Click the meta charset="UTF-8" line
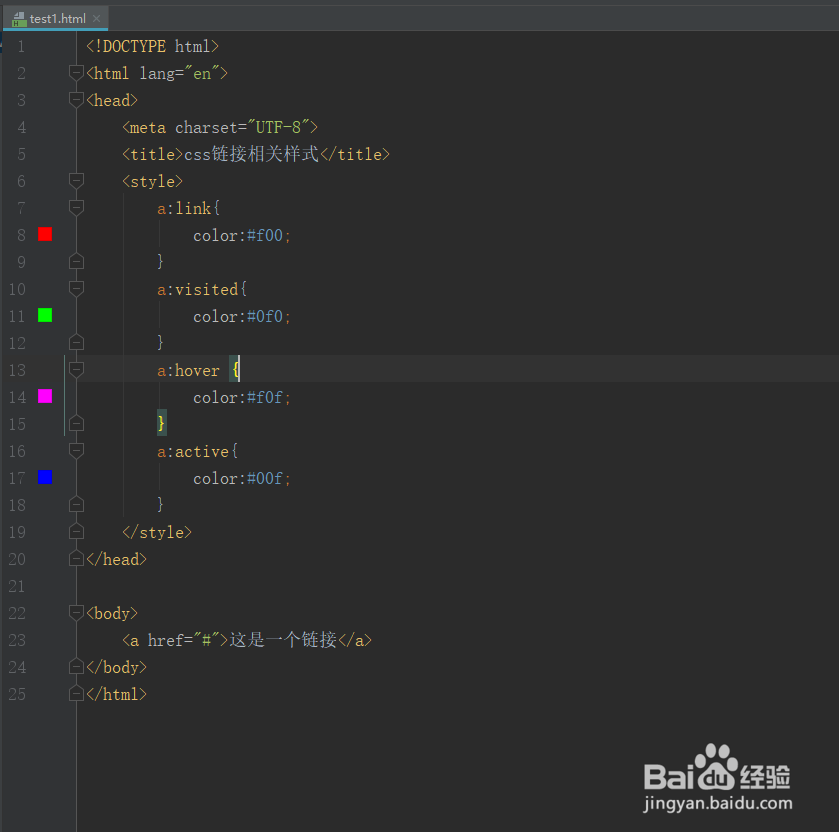This screenshot has height=832, width=839. [x=220, y=127]
